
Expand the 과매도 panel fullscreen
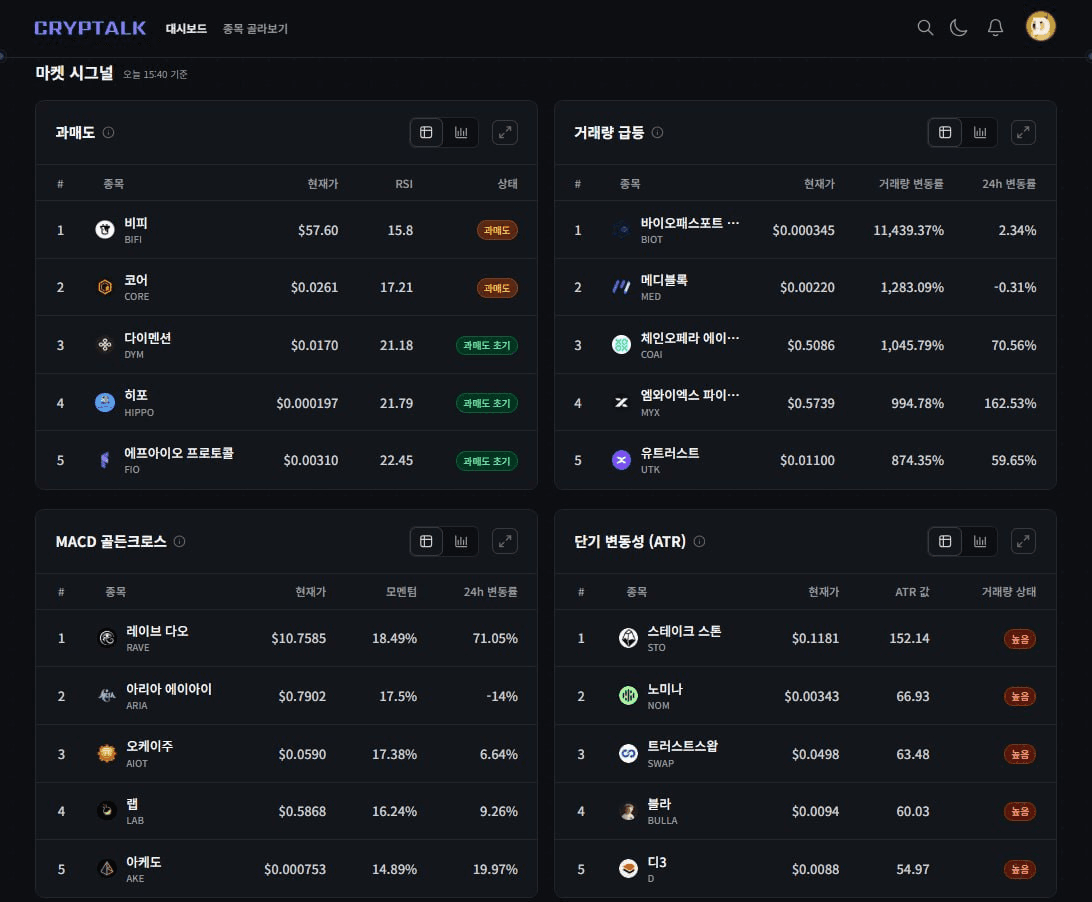click(505, 132)
